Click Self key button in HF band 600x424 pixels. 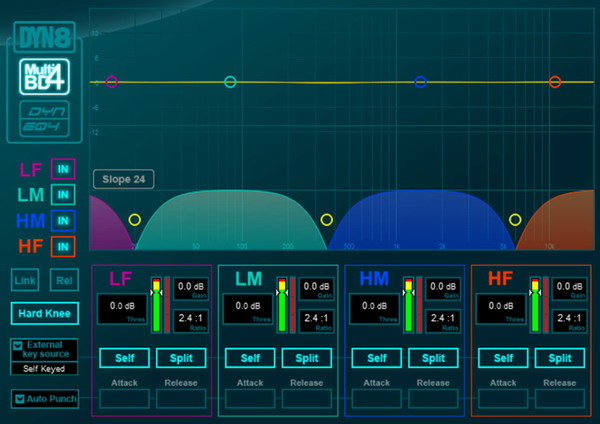[503, 358]
